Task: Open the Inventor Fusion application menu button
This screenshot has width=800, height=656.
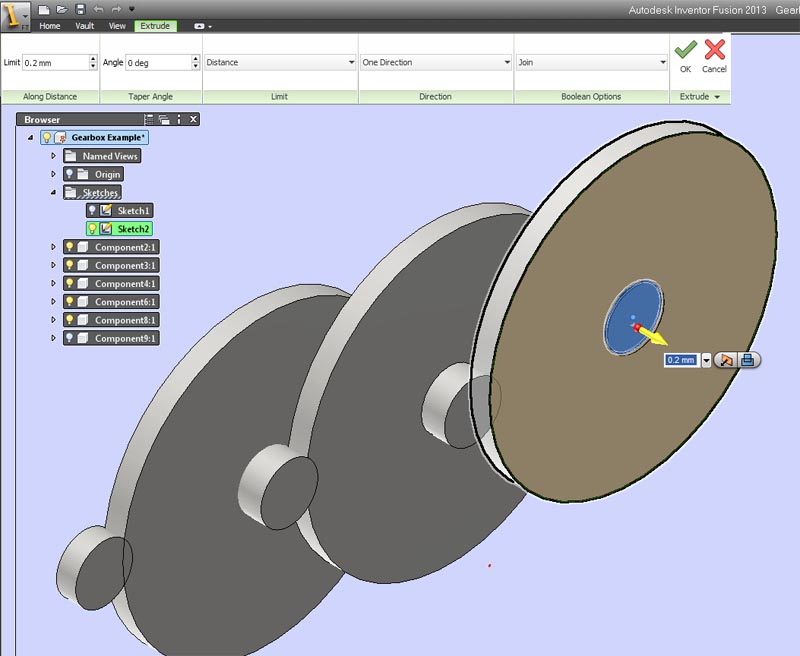Action: pos(15,16)
